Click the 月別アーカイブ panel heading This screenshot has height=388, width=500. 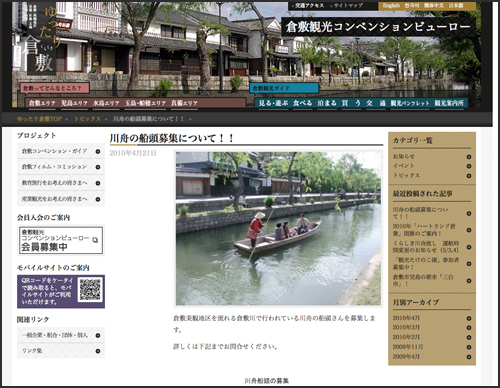click(415, 302)
